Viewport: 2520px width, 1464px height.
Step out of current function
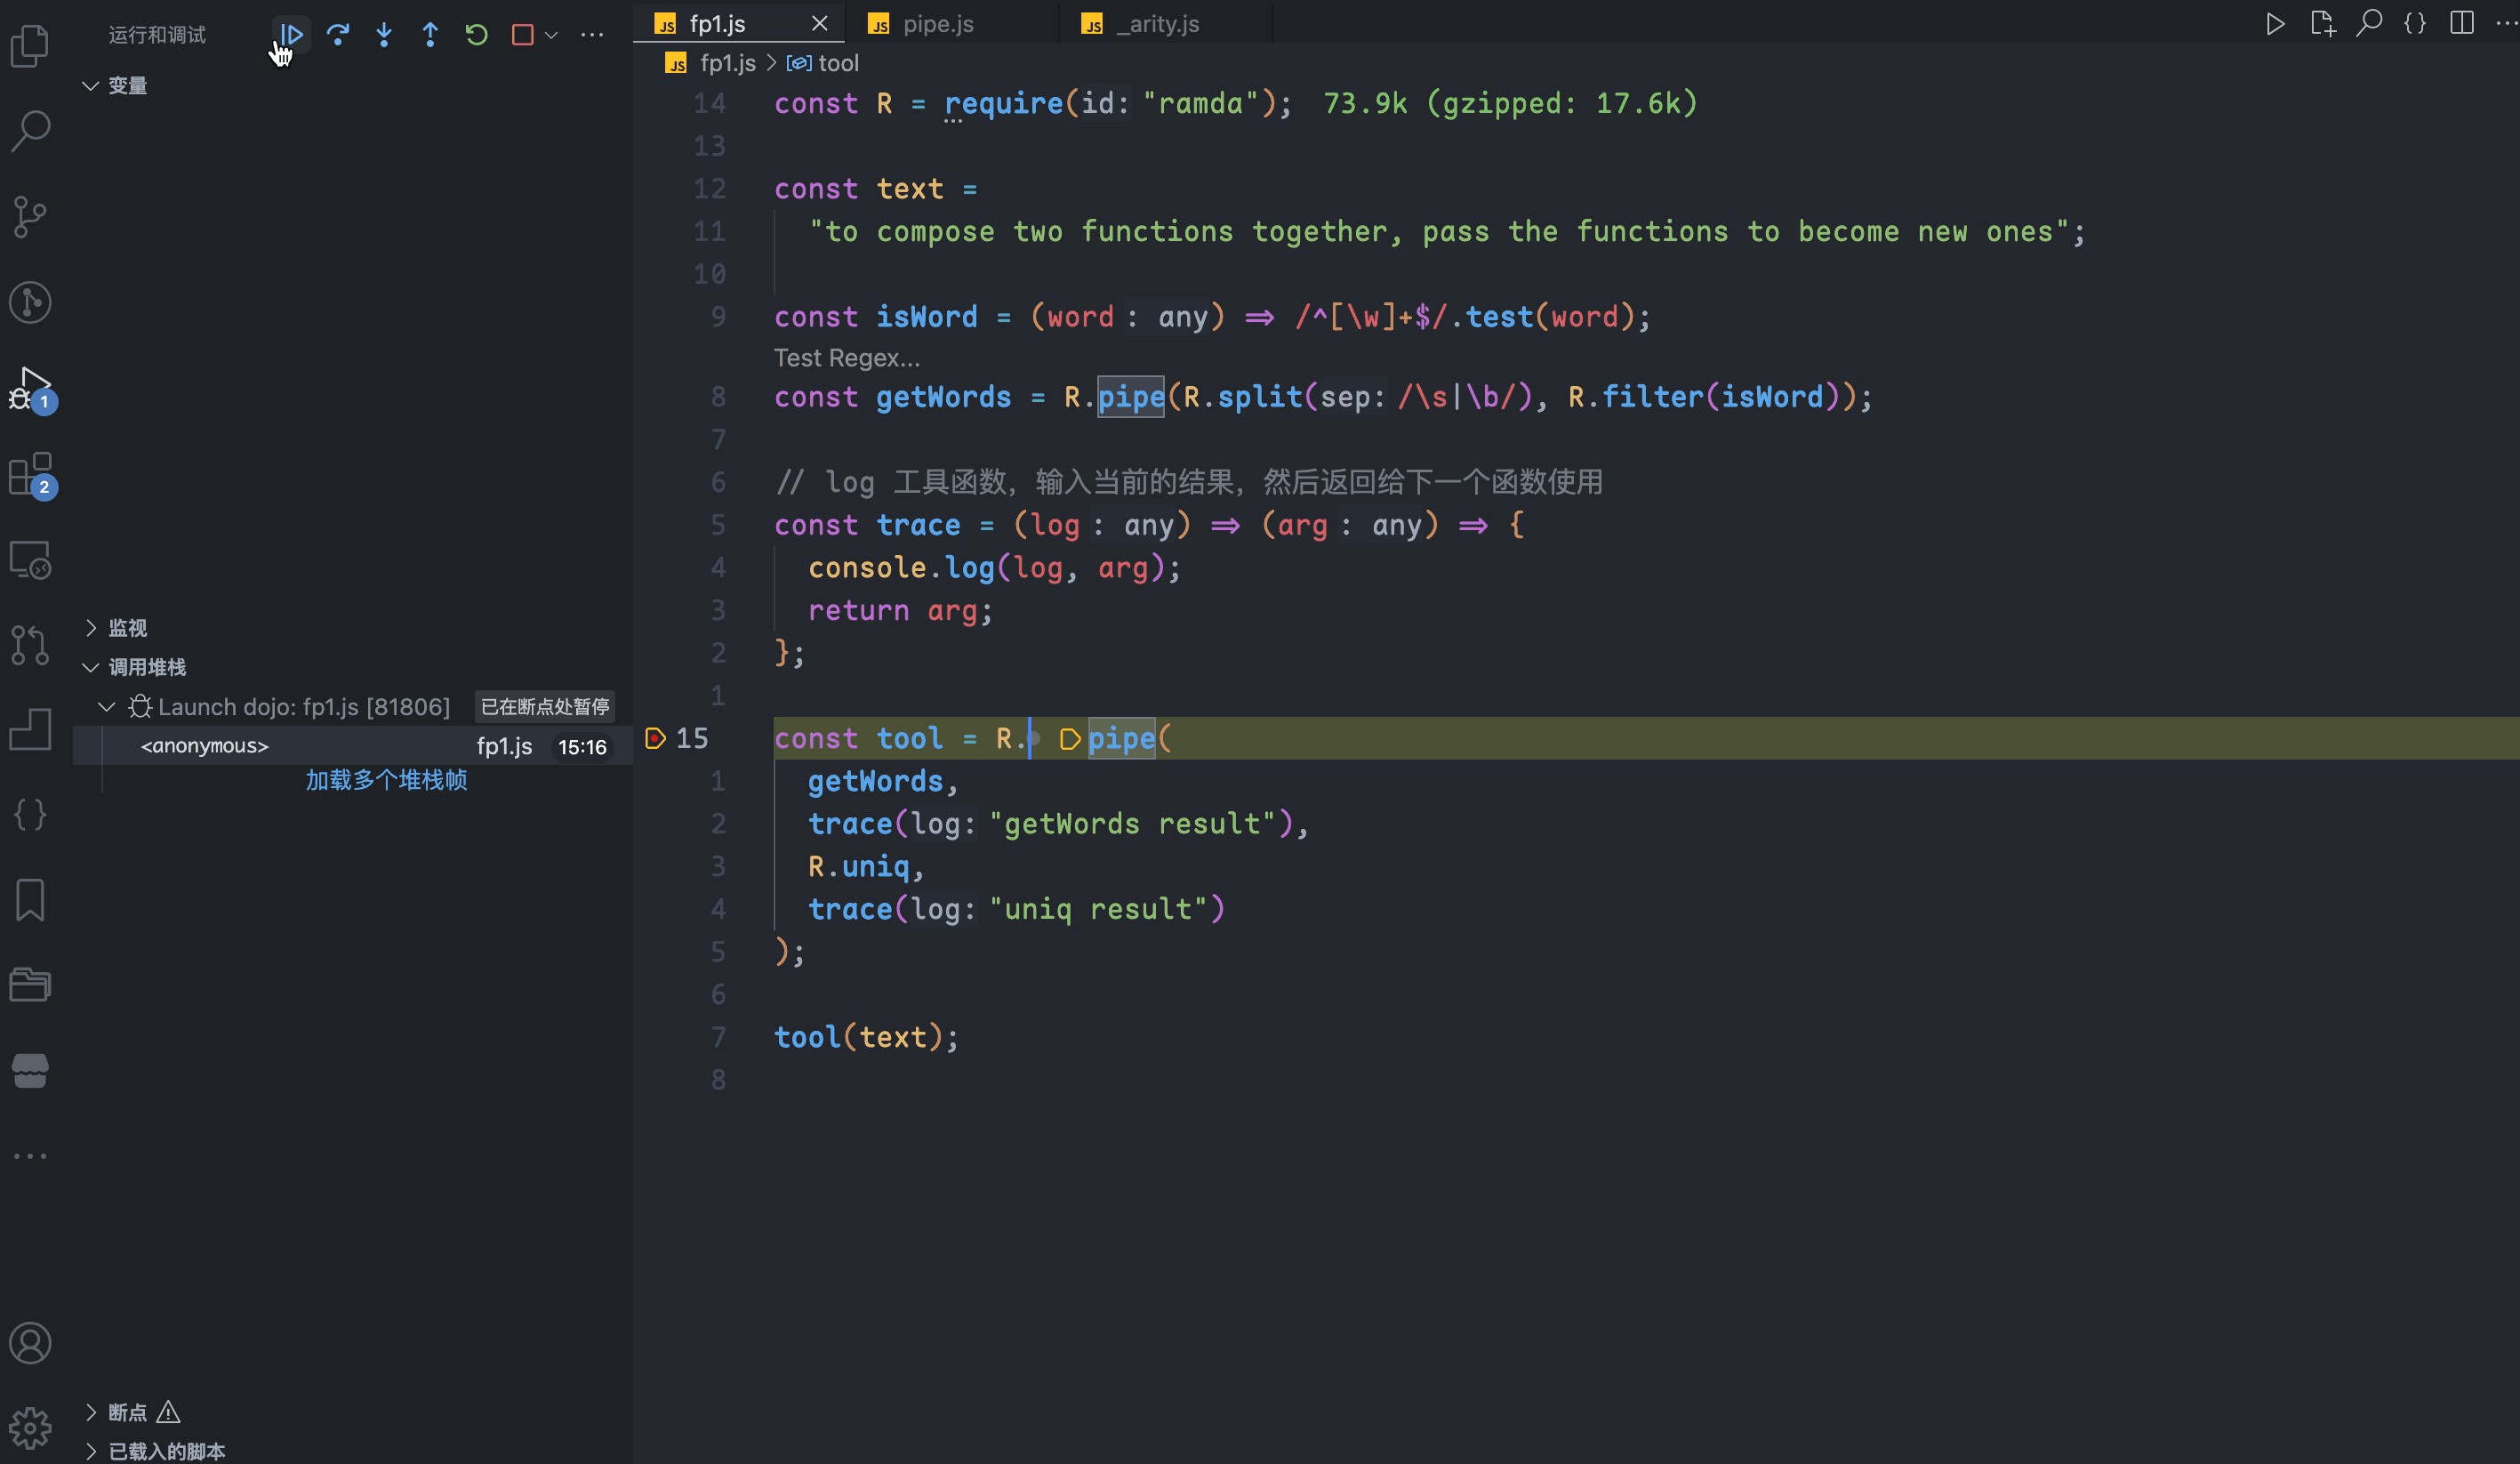coord(430,35)
